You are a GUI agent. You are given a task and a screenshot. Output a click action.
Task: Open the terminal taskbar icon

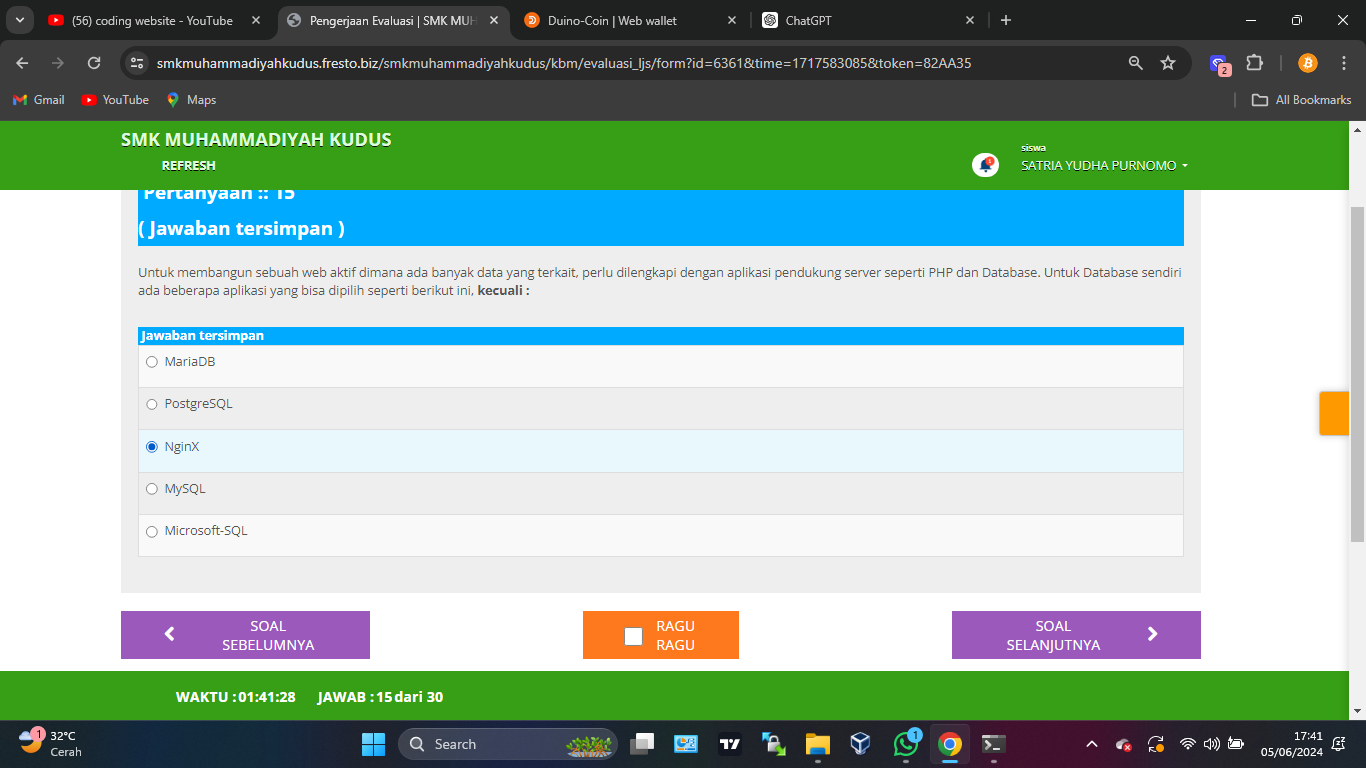tap(993, 744)
